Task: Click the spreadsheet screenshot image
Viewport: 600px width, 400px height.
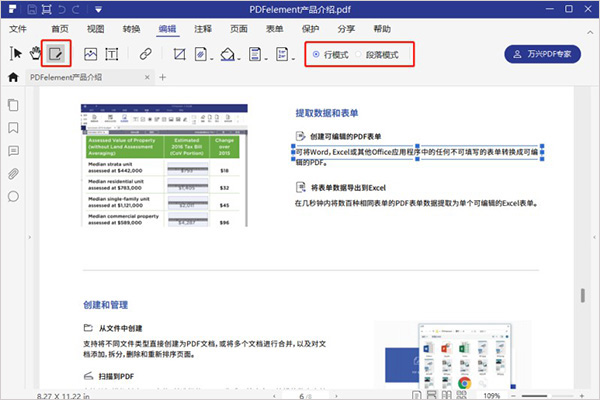Action: pyautogui.click(x=164, y=165)
